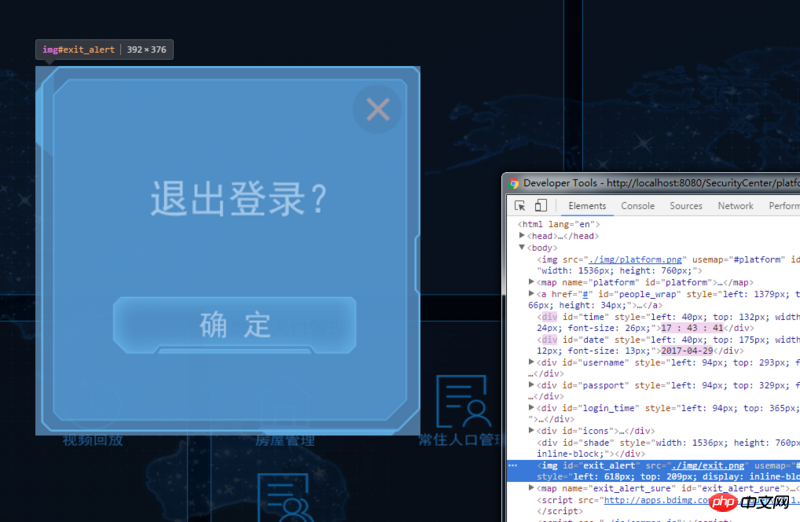
Task: Click the Chrome icon in DevTools title bar
Action: click(x=514, y=183)
